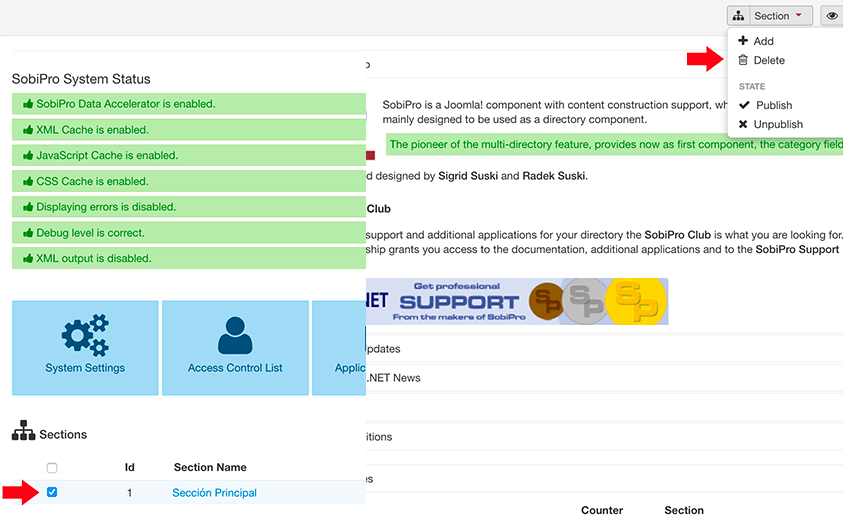Click the STATE header in Section menu
843x517 pixels.
pos(752,87)
